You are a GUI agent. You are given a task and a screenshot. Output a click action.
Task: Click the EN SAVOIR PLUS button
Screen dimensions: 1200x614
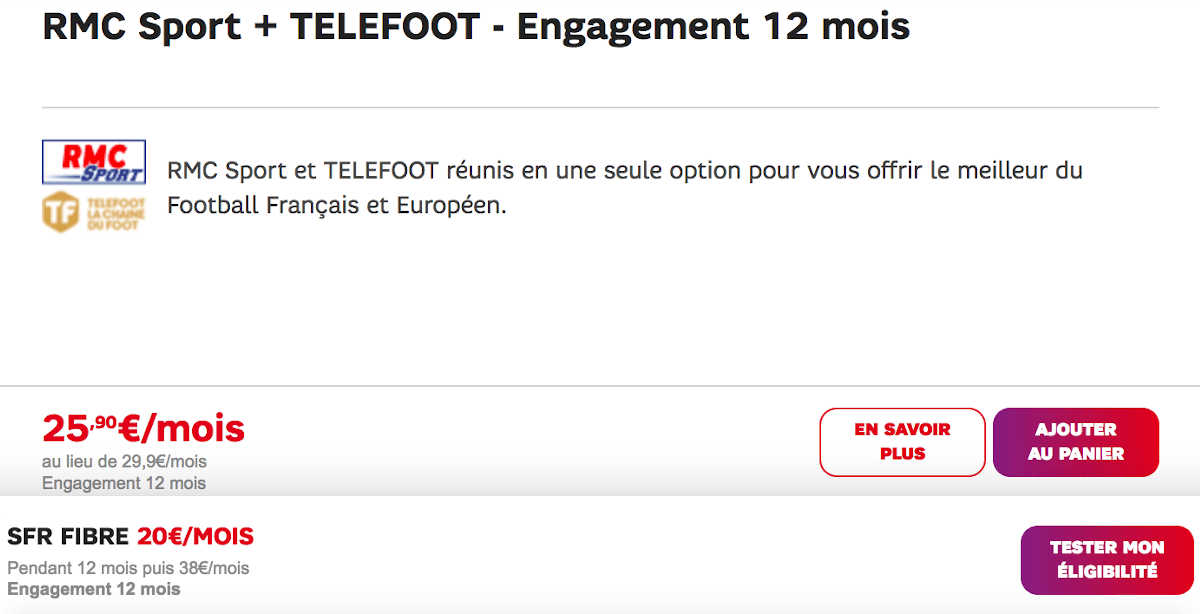click(x=901, y=442)
